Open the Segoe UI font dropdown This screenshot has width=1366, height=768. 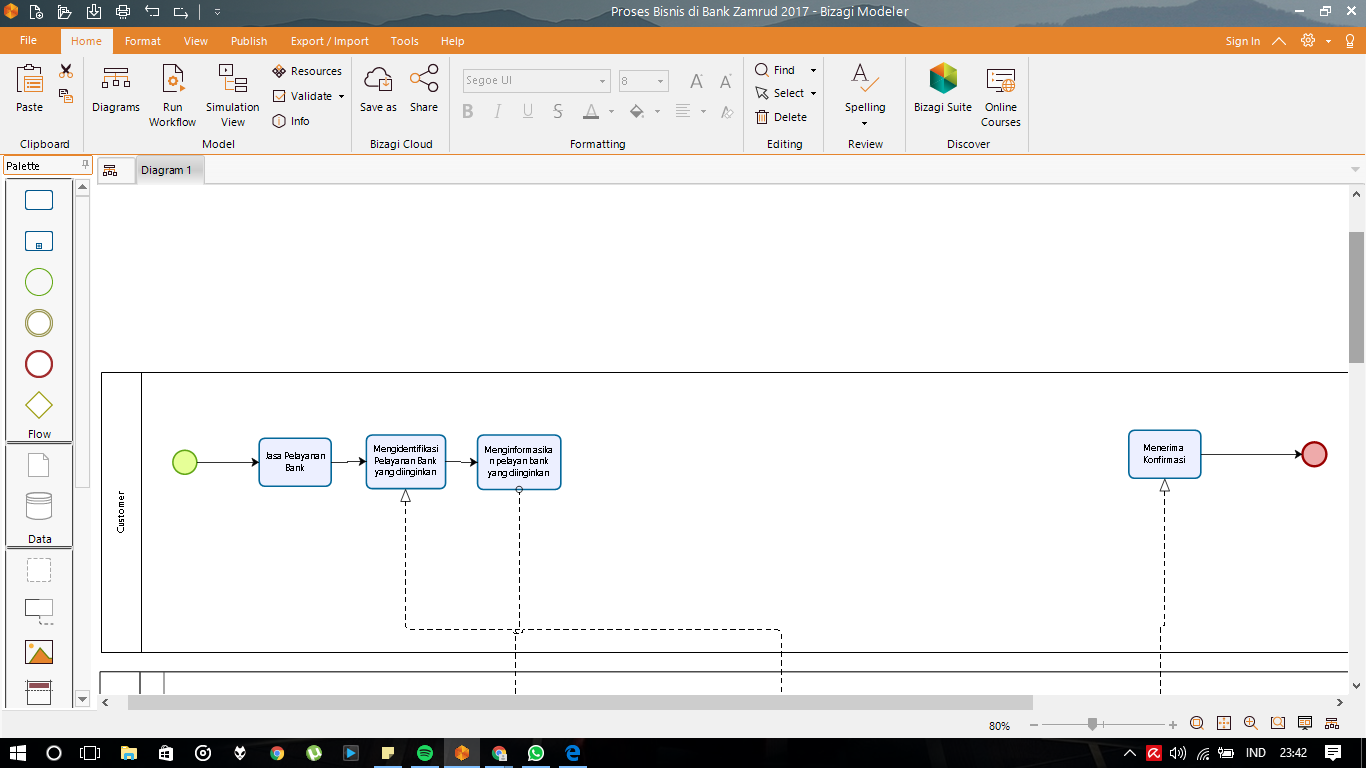pyautogui.click(x=604, y=80)
